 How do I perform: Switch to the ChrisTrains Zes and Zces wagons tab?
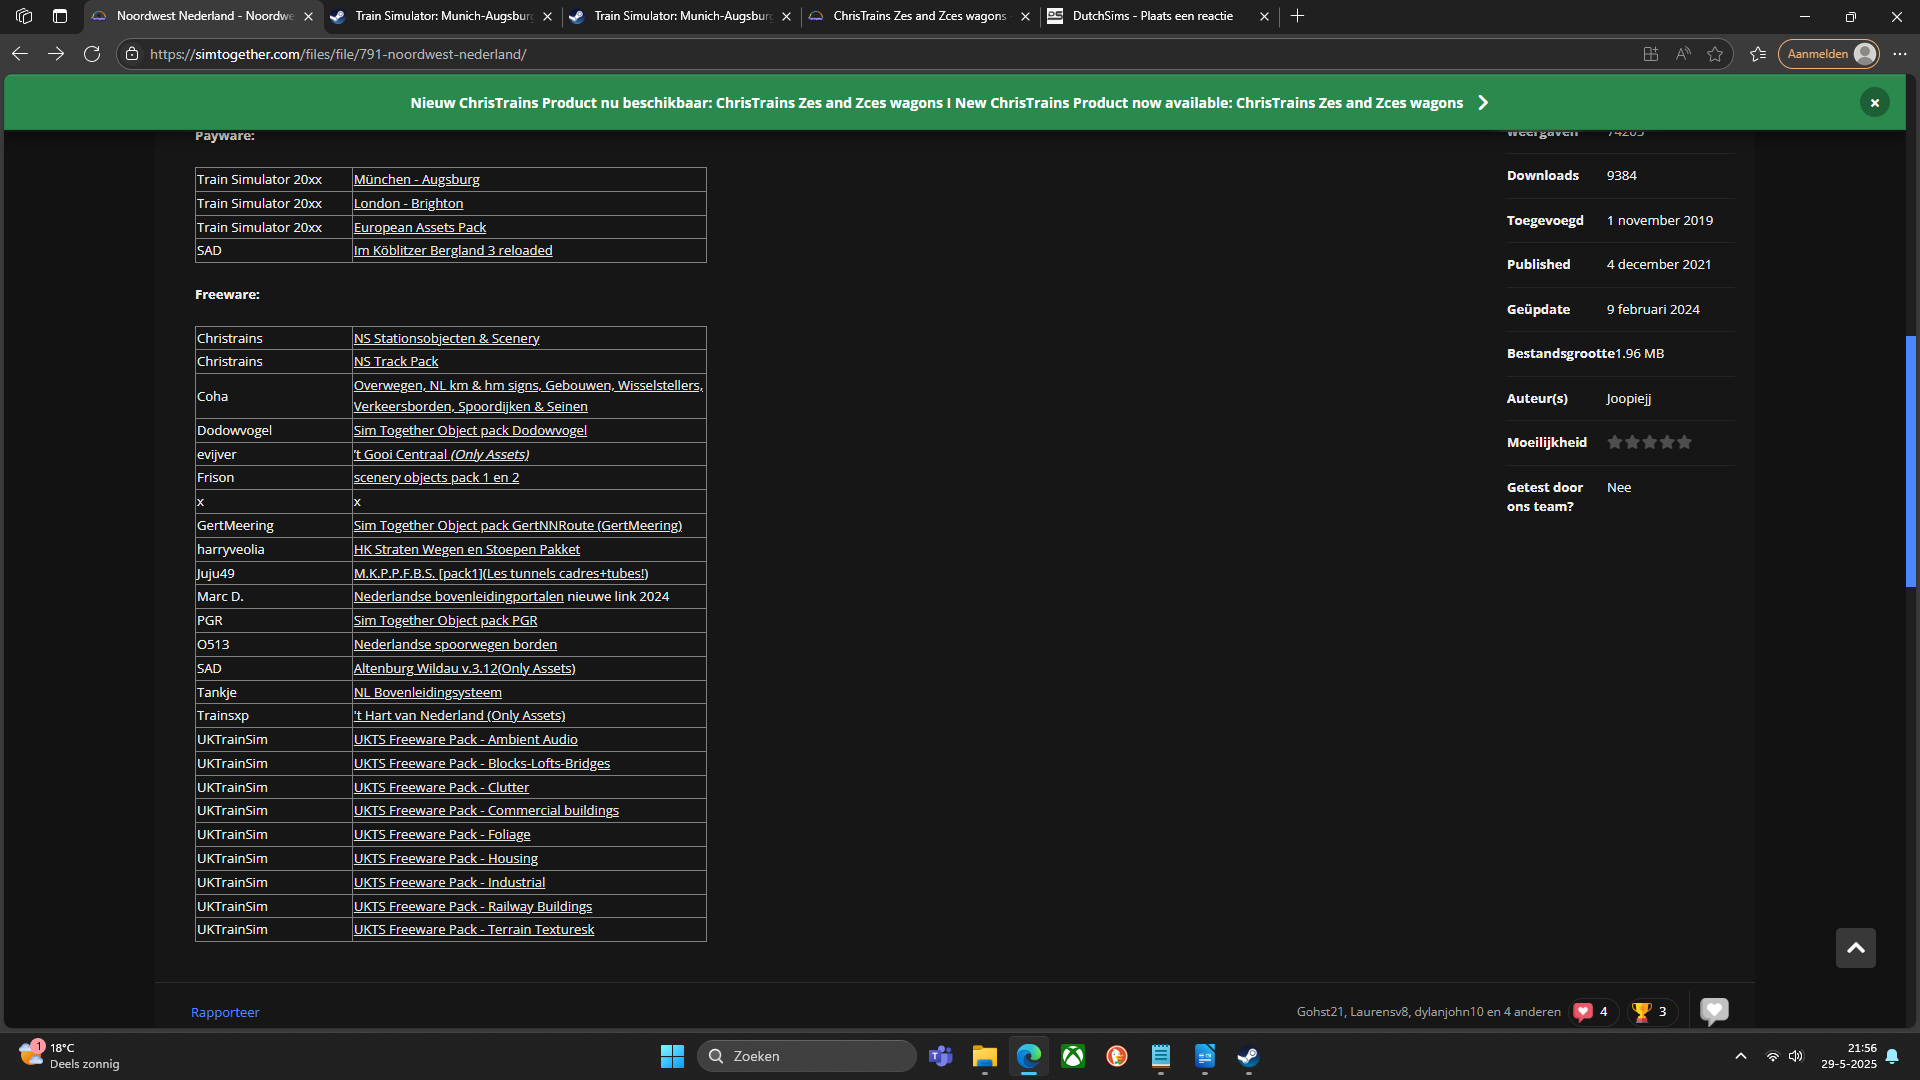919,16
